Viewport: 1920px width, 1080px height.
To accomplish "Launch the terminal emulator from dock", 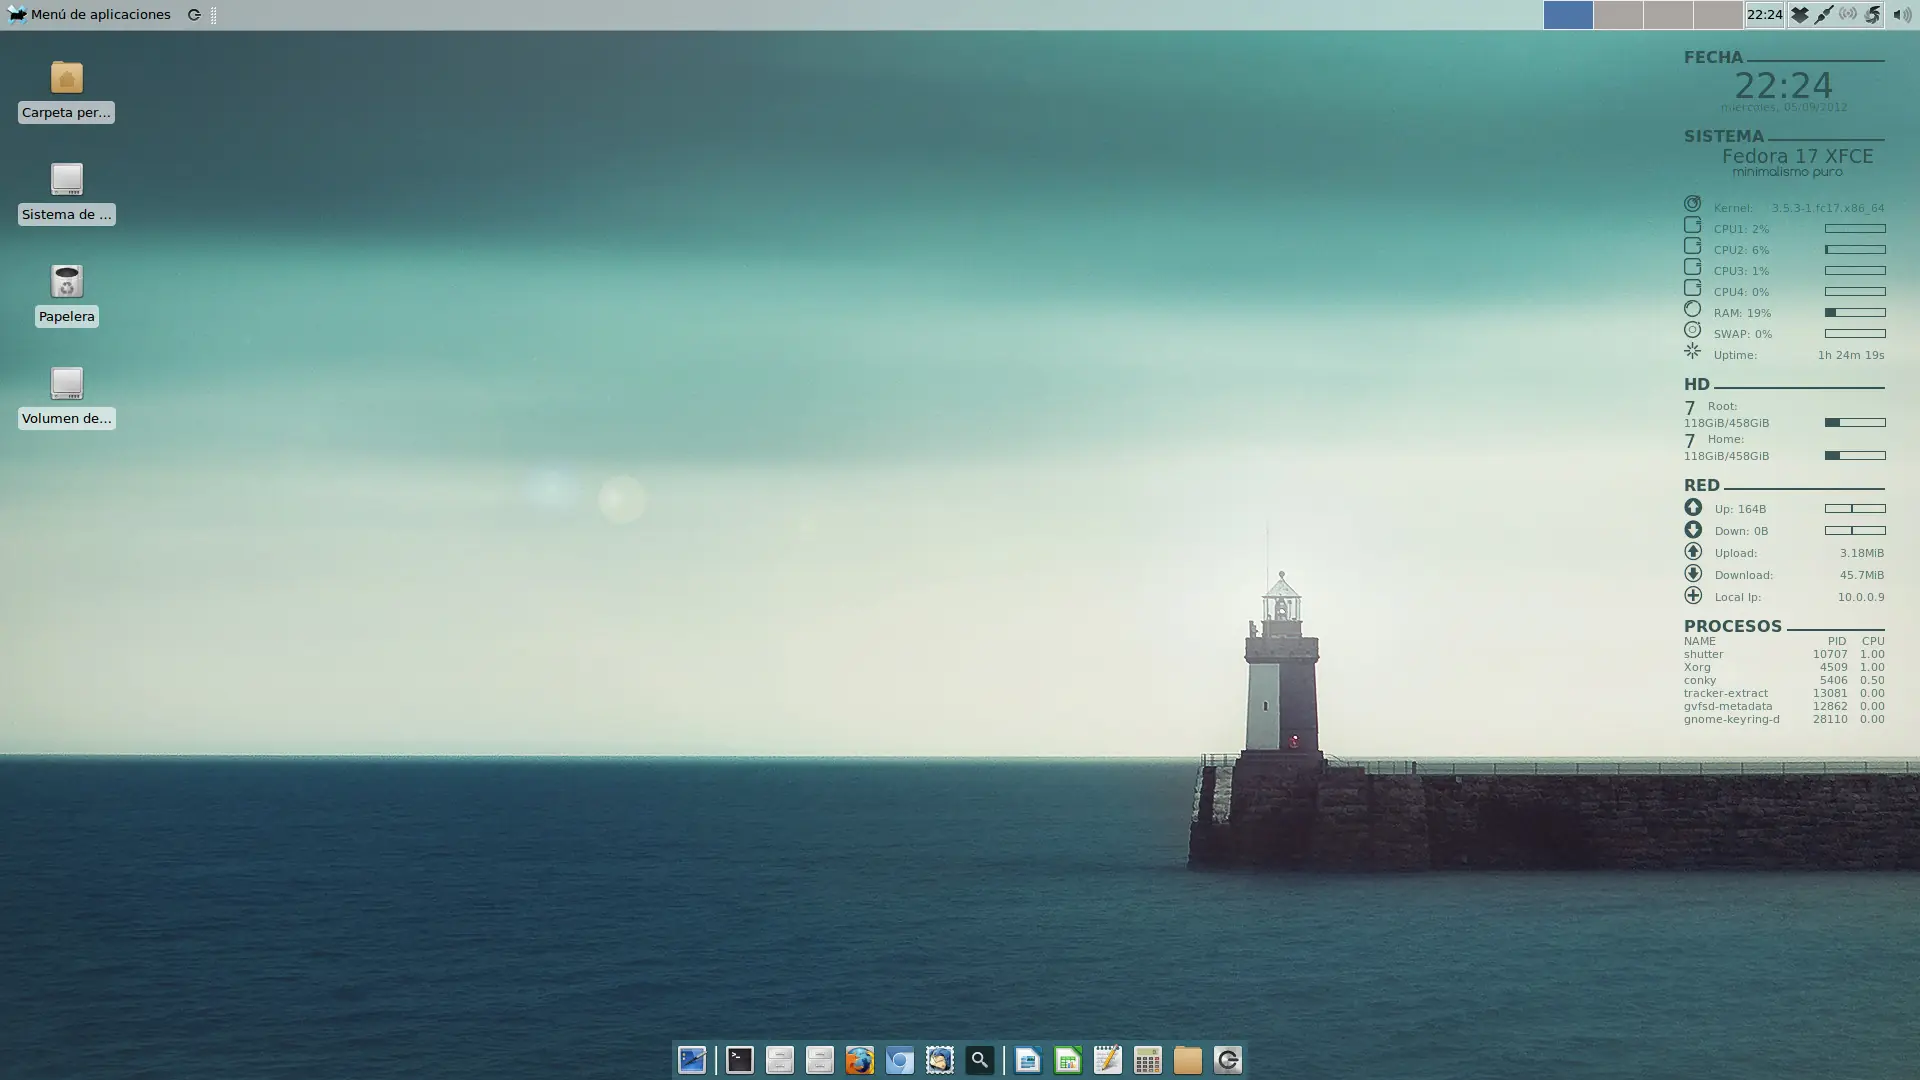I will pos(740,1060).
